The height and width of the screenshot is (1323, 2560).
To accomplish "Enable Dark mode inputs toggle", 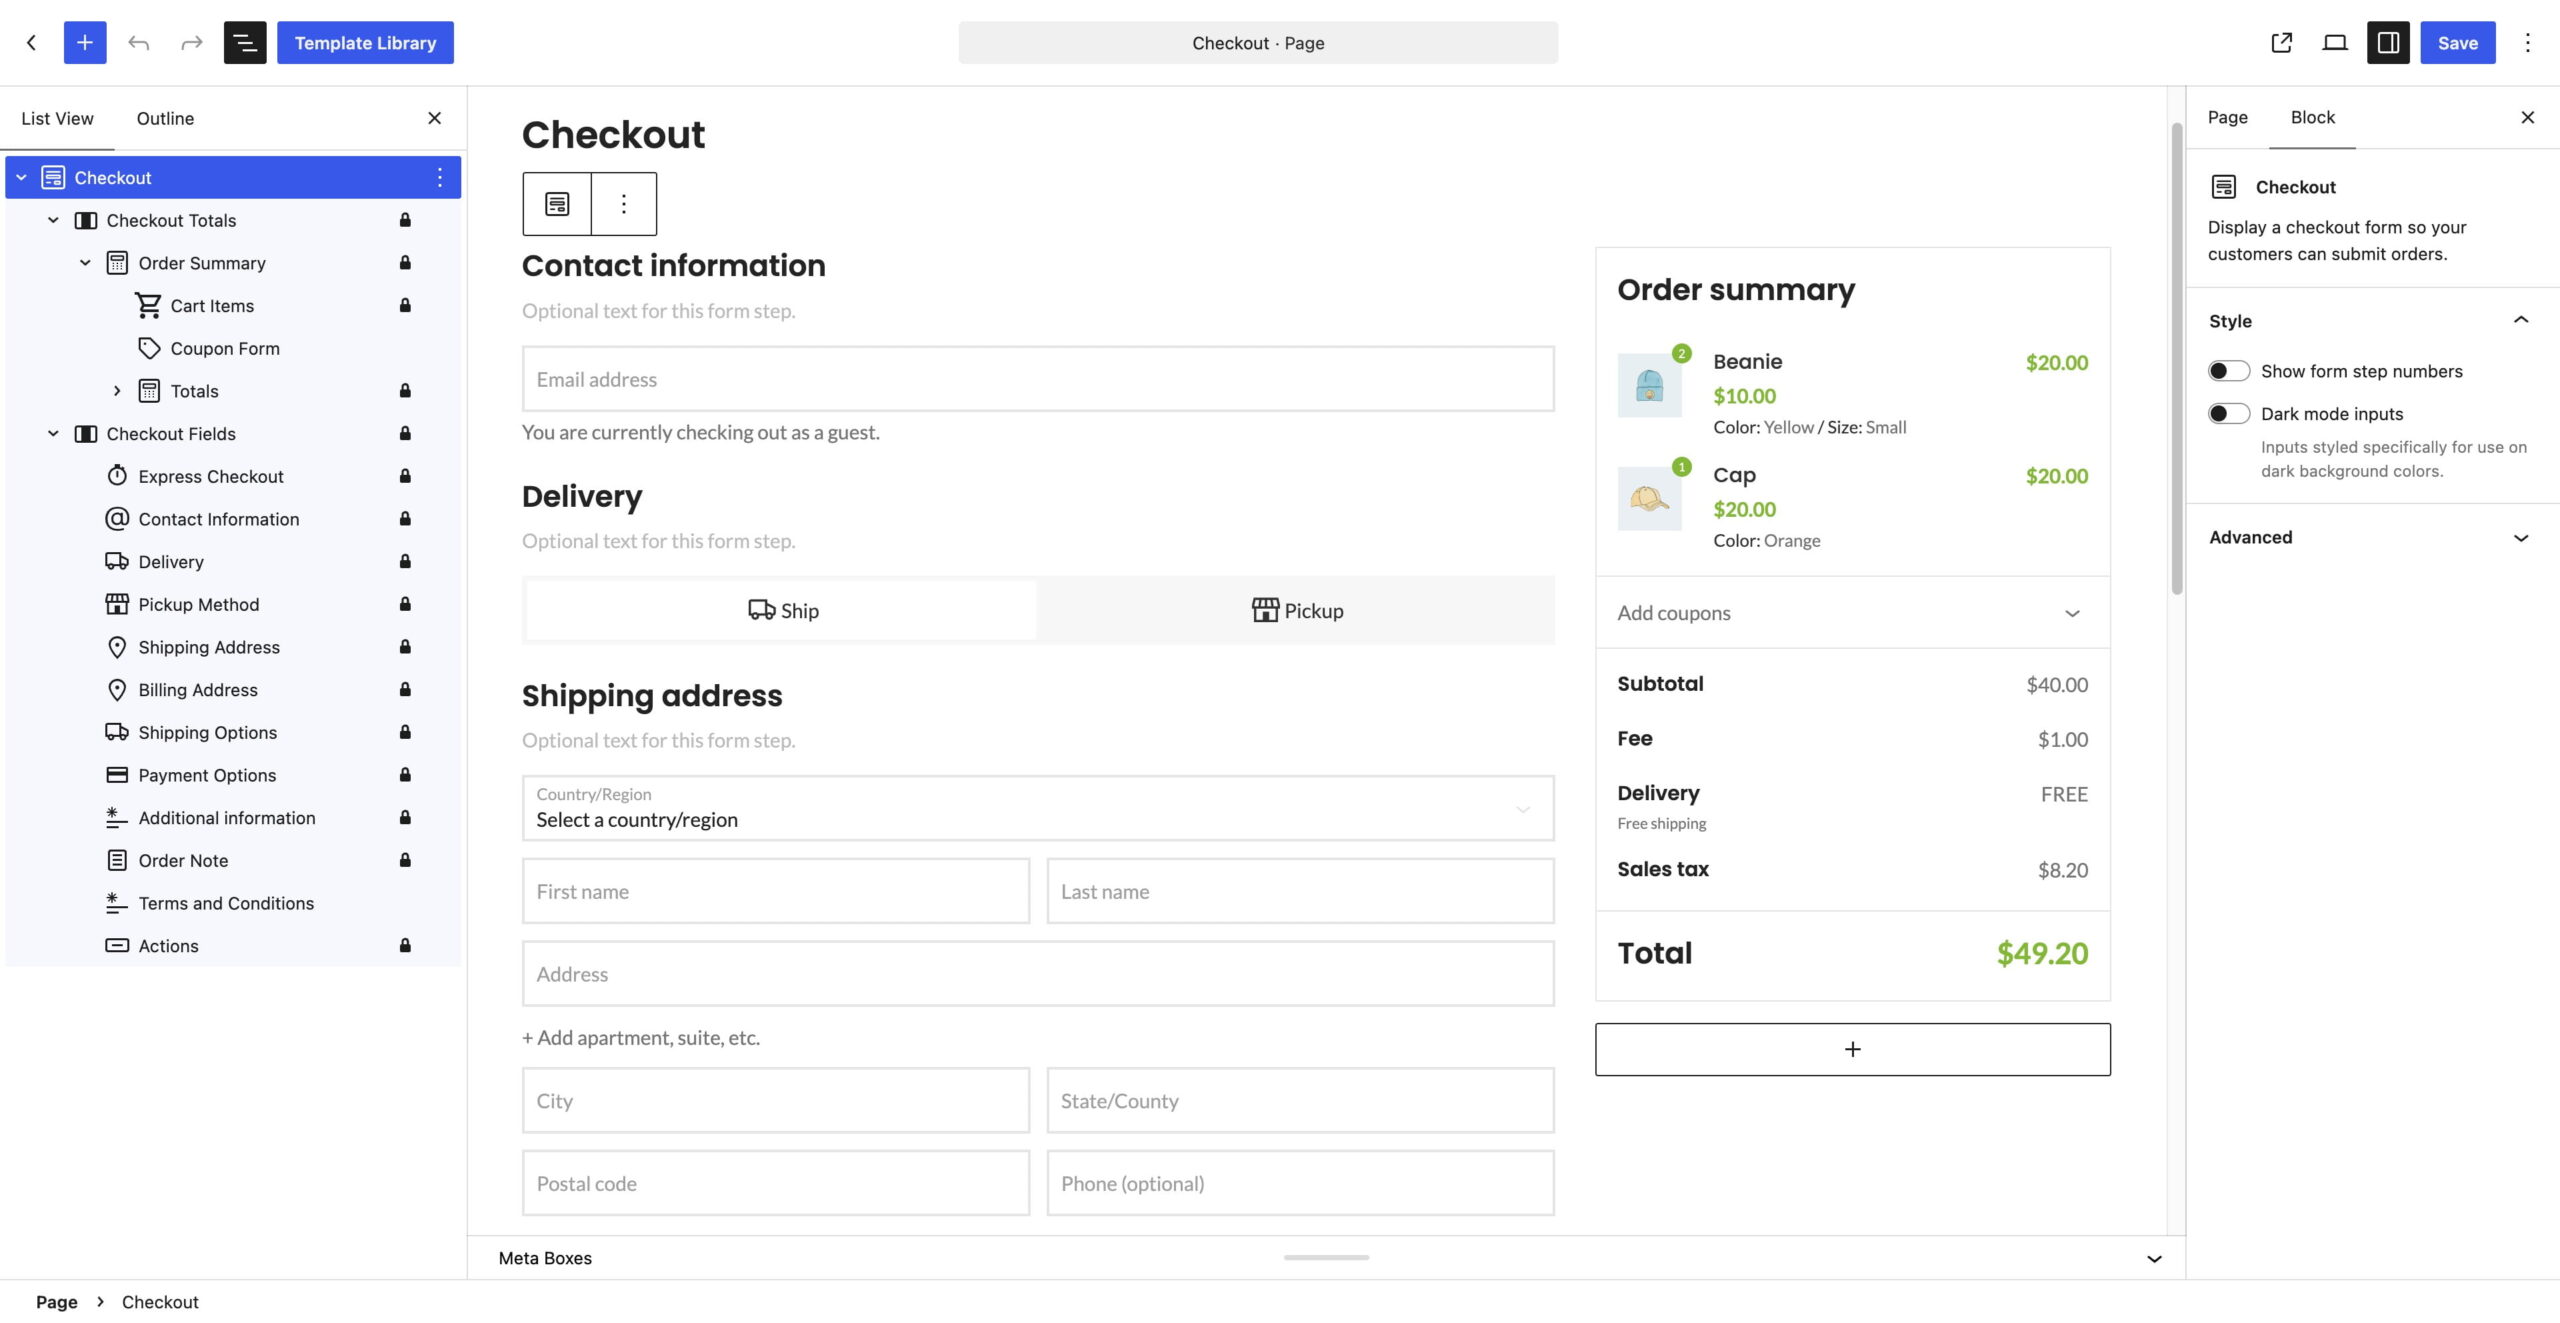I will pyautogui.click(x=2228, y=414).
